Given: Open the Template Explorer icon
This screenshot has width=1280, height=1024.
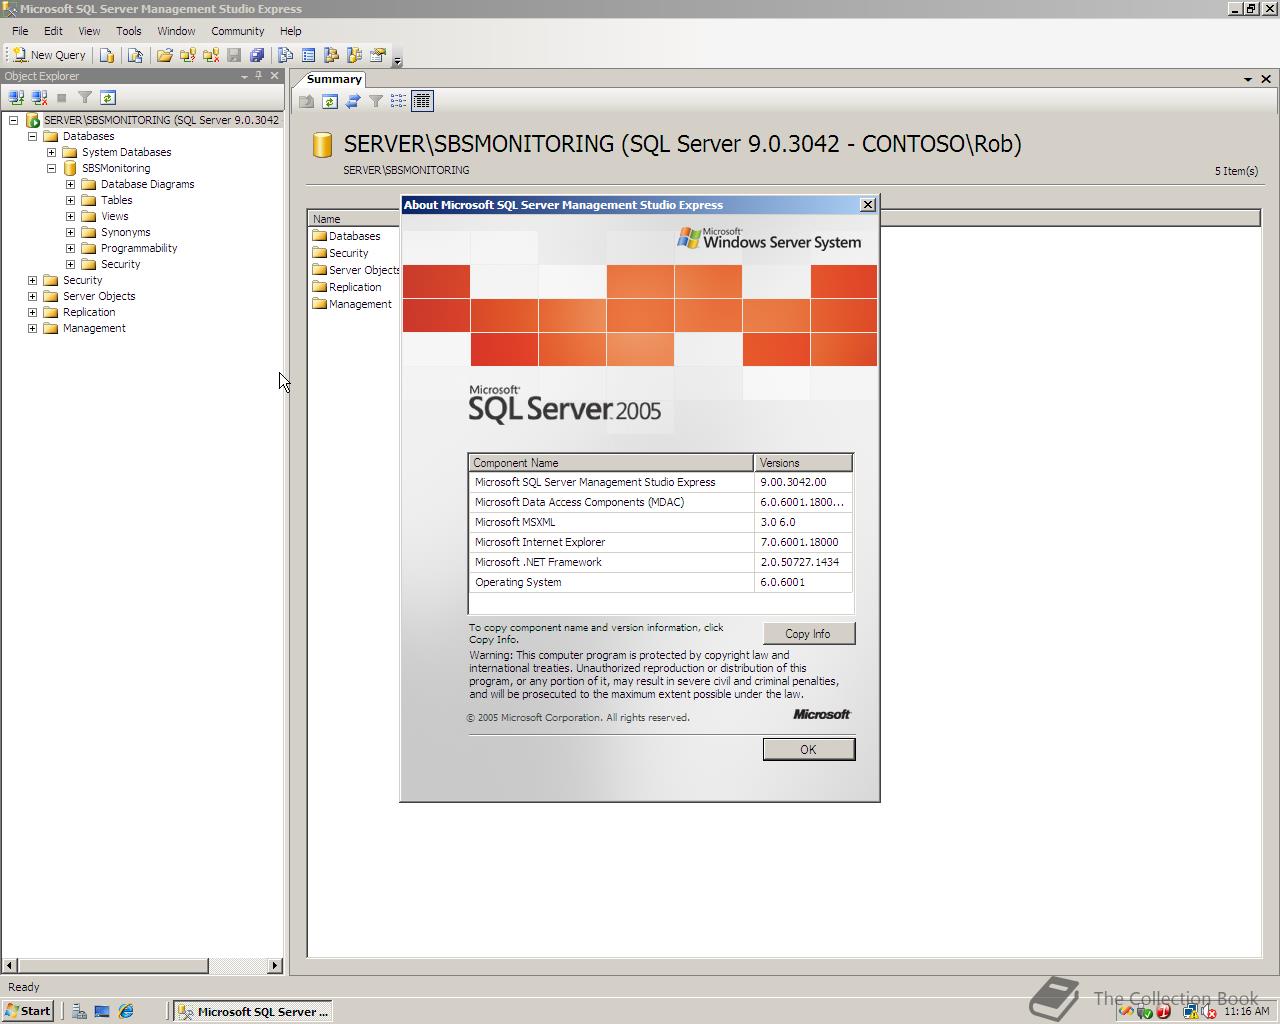Looking at the screenshot, I should [x=354, y=55].
